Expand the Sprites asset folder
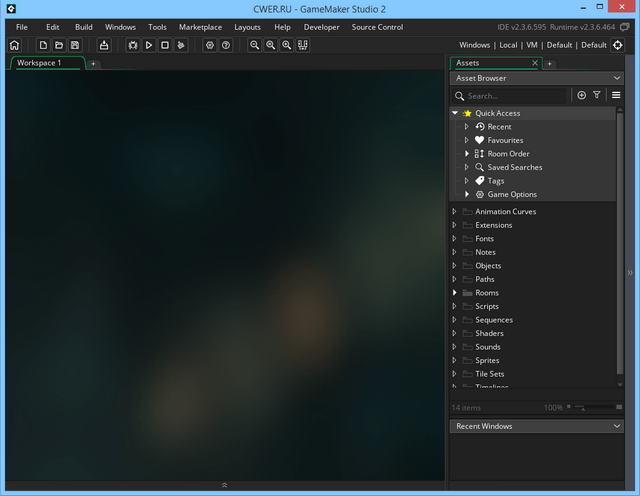 point(455,360)
